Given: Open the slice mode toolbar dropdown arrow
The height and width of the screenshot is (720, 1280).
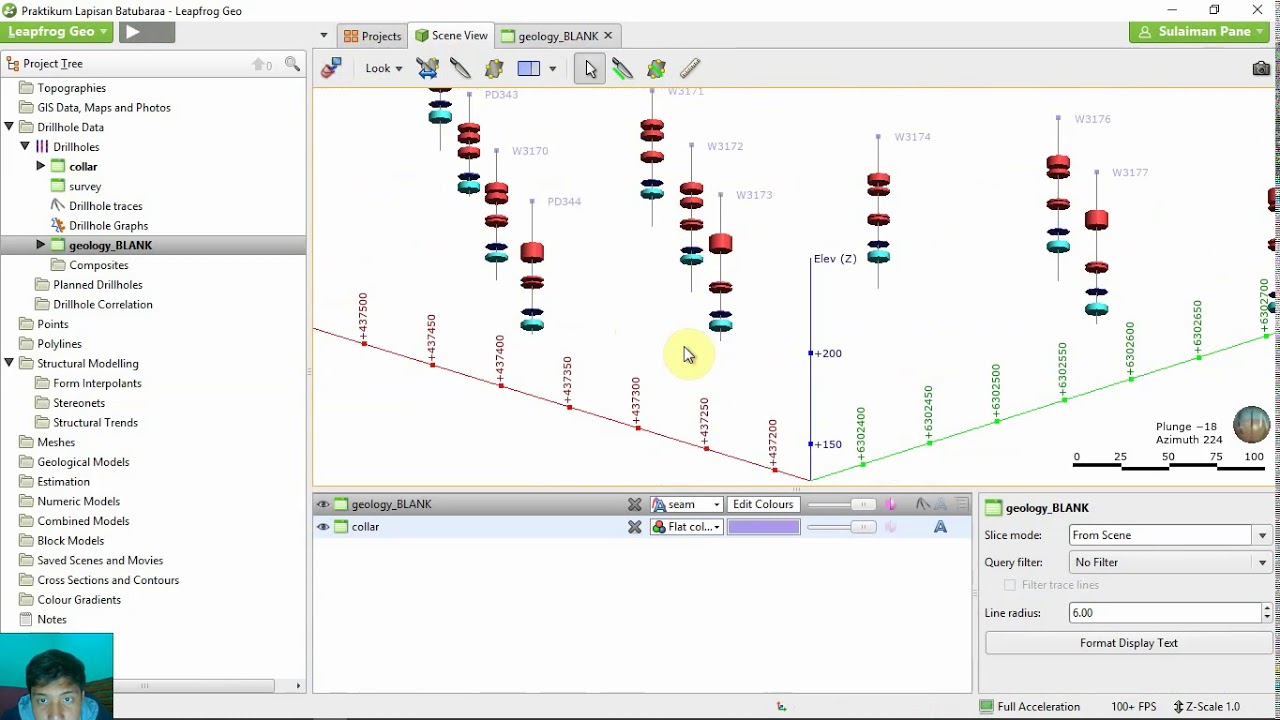Looking at the screenshot, I should point(552,69).
